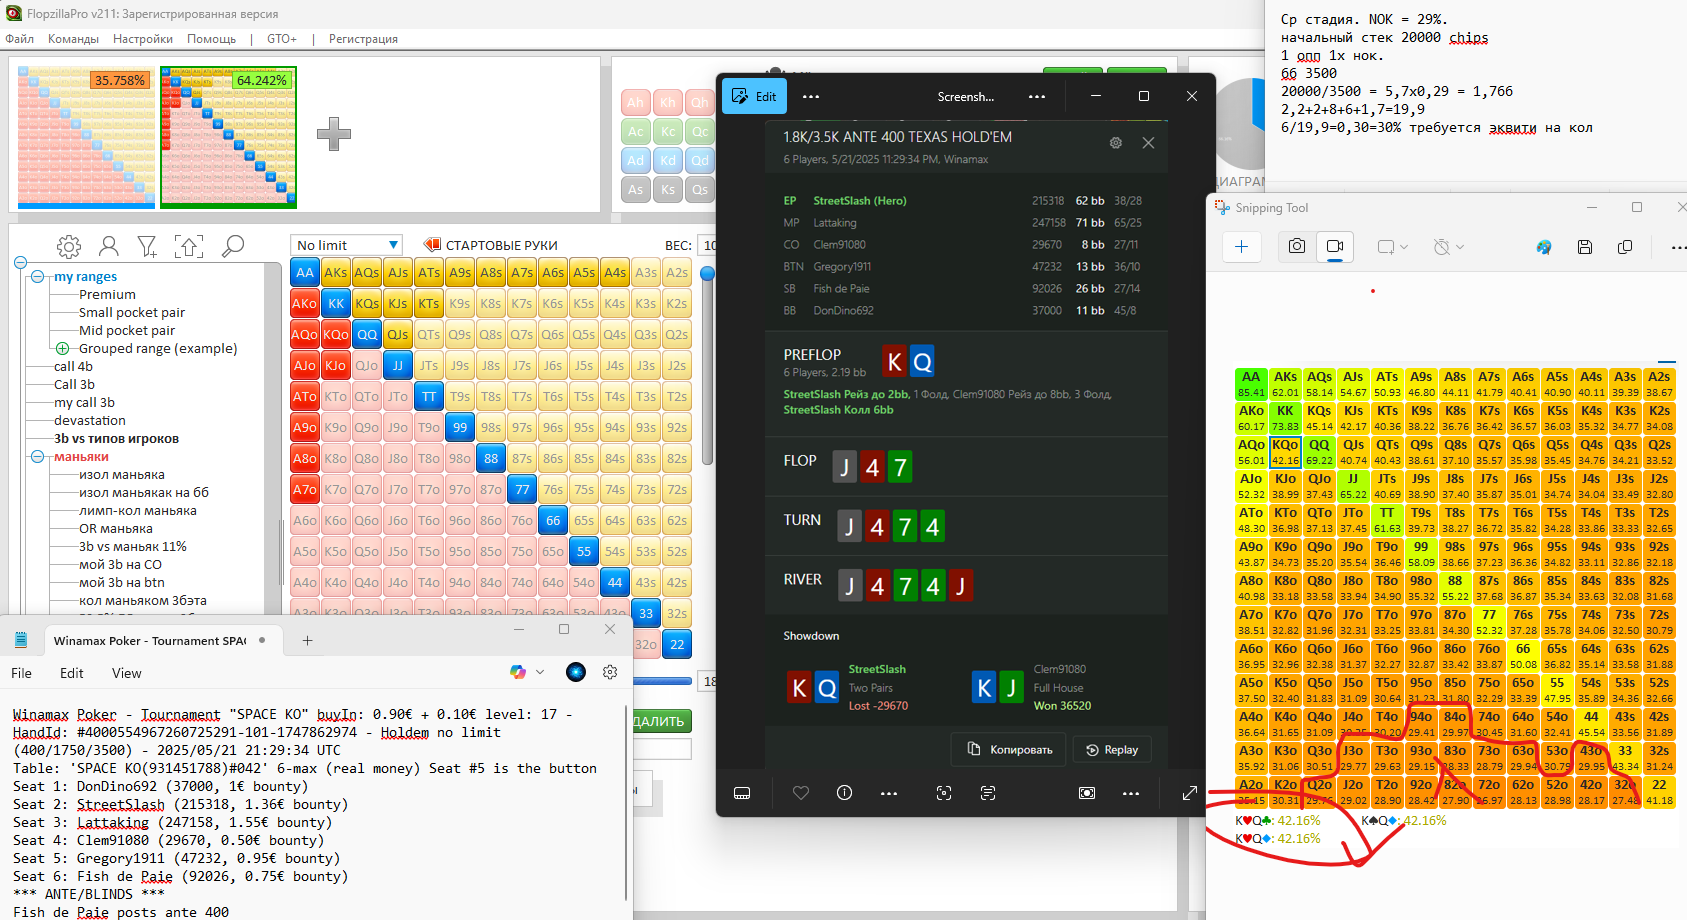Open the gear settings icon in FlopzillaPro

tap(69, 246)
